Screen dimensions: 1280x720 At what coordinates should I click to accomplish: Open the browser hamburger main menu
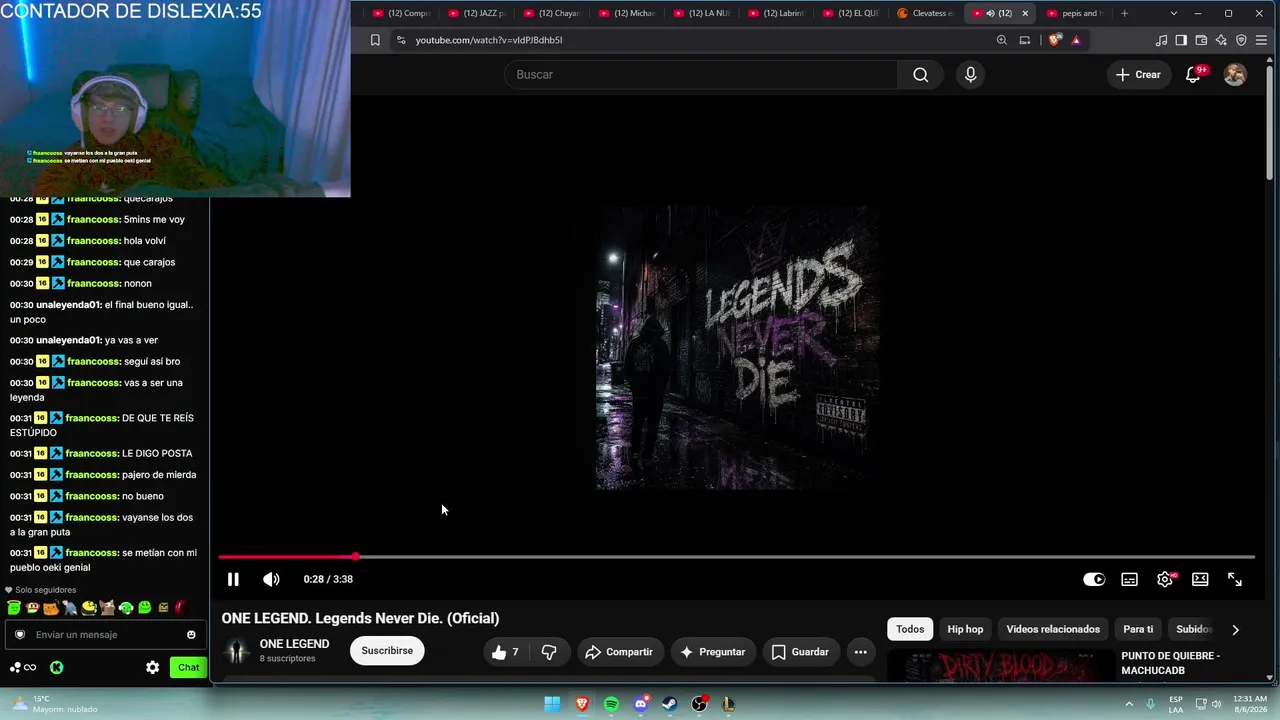tap(1261, 40)
